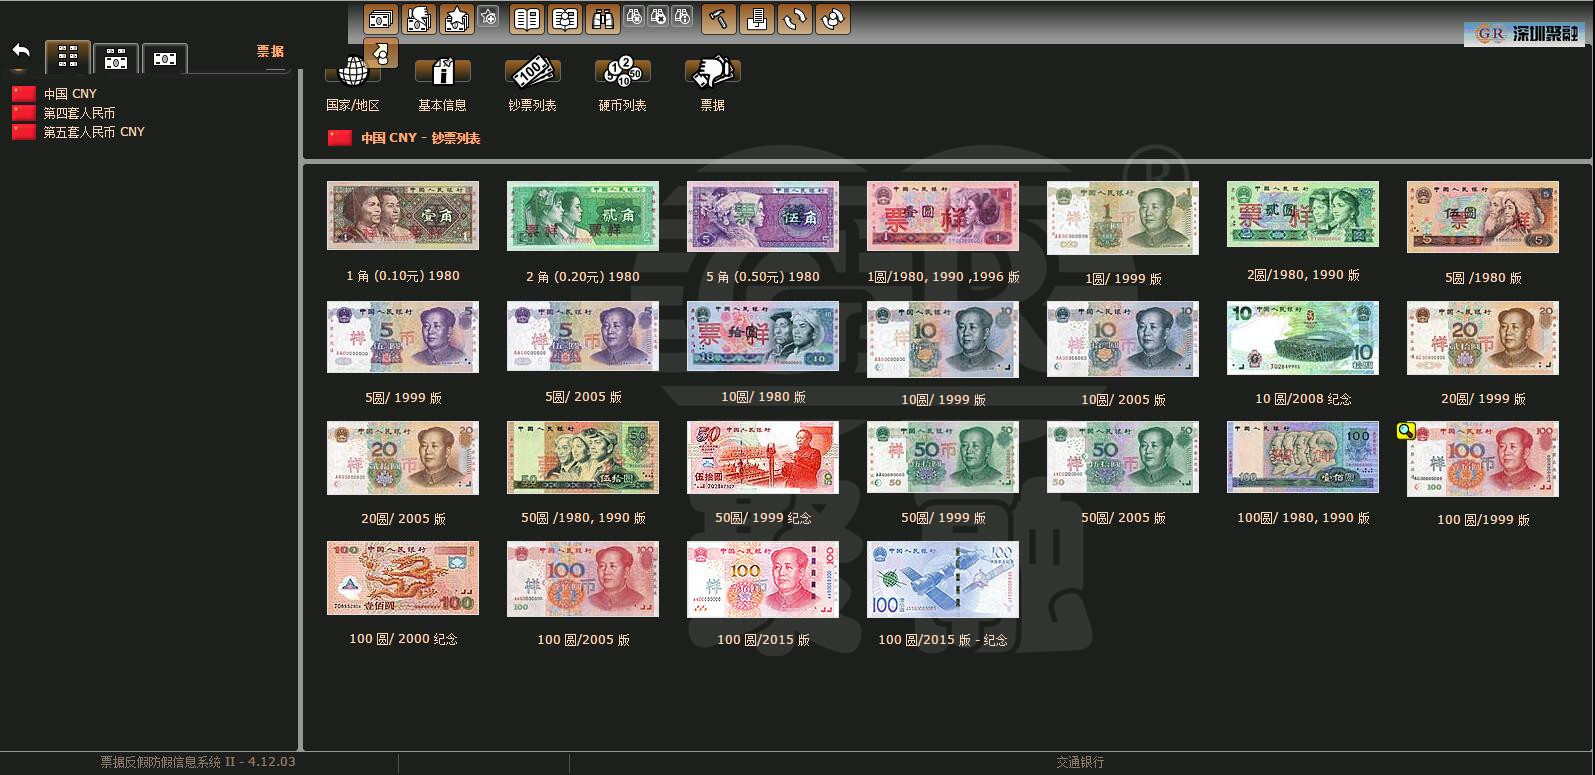Open the 20圆/2005 版 banknote thumbnail
The width and height of the screenshot is (1595, 775).
point(403,458)
